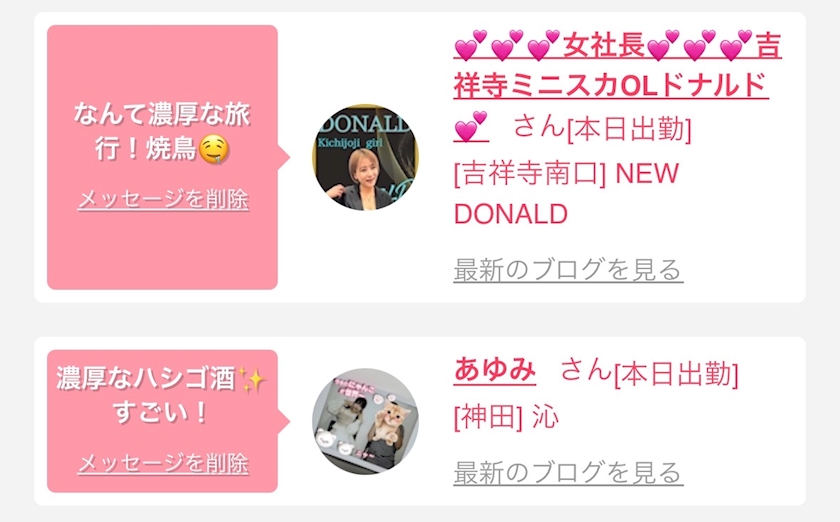Click the pink bubble text なんて濃厚な旅行！焼鳥

pyautogui.click(x=162, y=131)
